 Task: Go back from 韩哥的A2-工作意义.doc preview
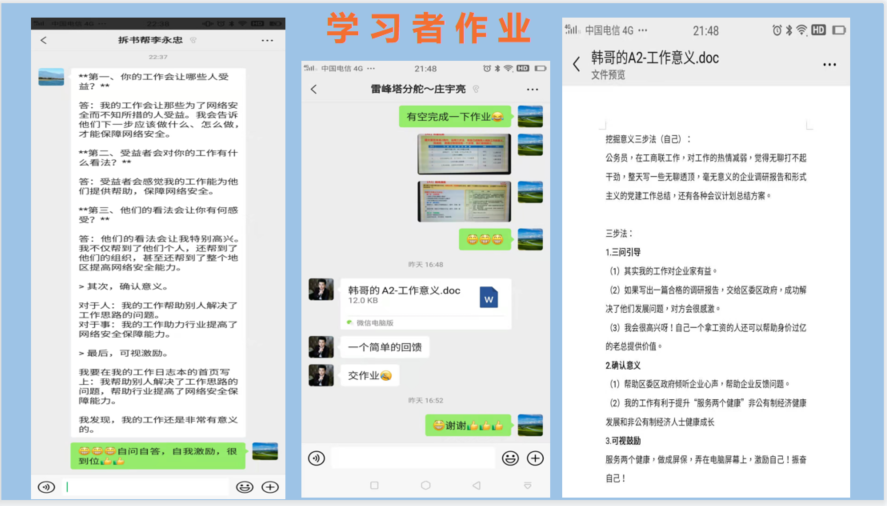[576, 64]
